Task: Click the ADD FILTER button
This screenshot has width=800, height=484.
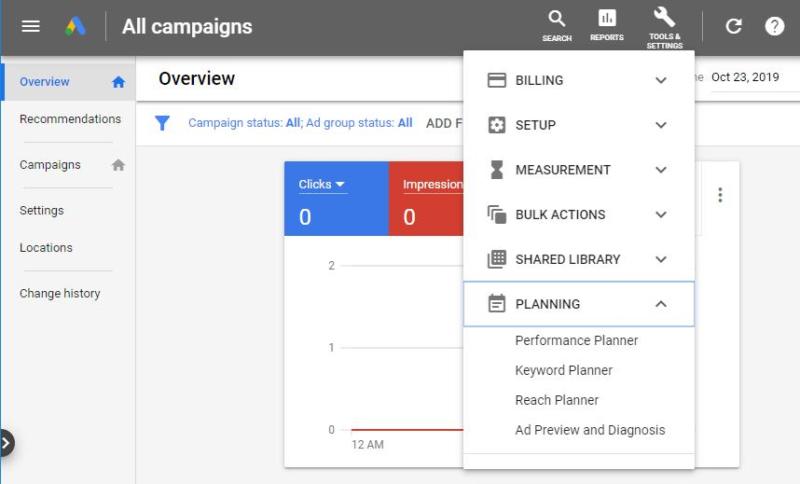Action: coord(444,123)
